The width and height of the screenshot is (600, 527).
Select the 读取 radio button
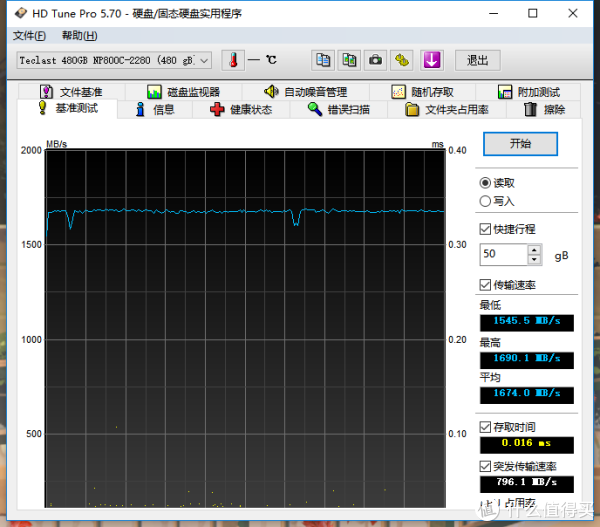pyautogui.click(x=485, y=183)
